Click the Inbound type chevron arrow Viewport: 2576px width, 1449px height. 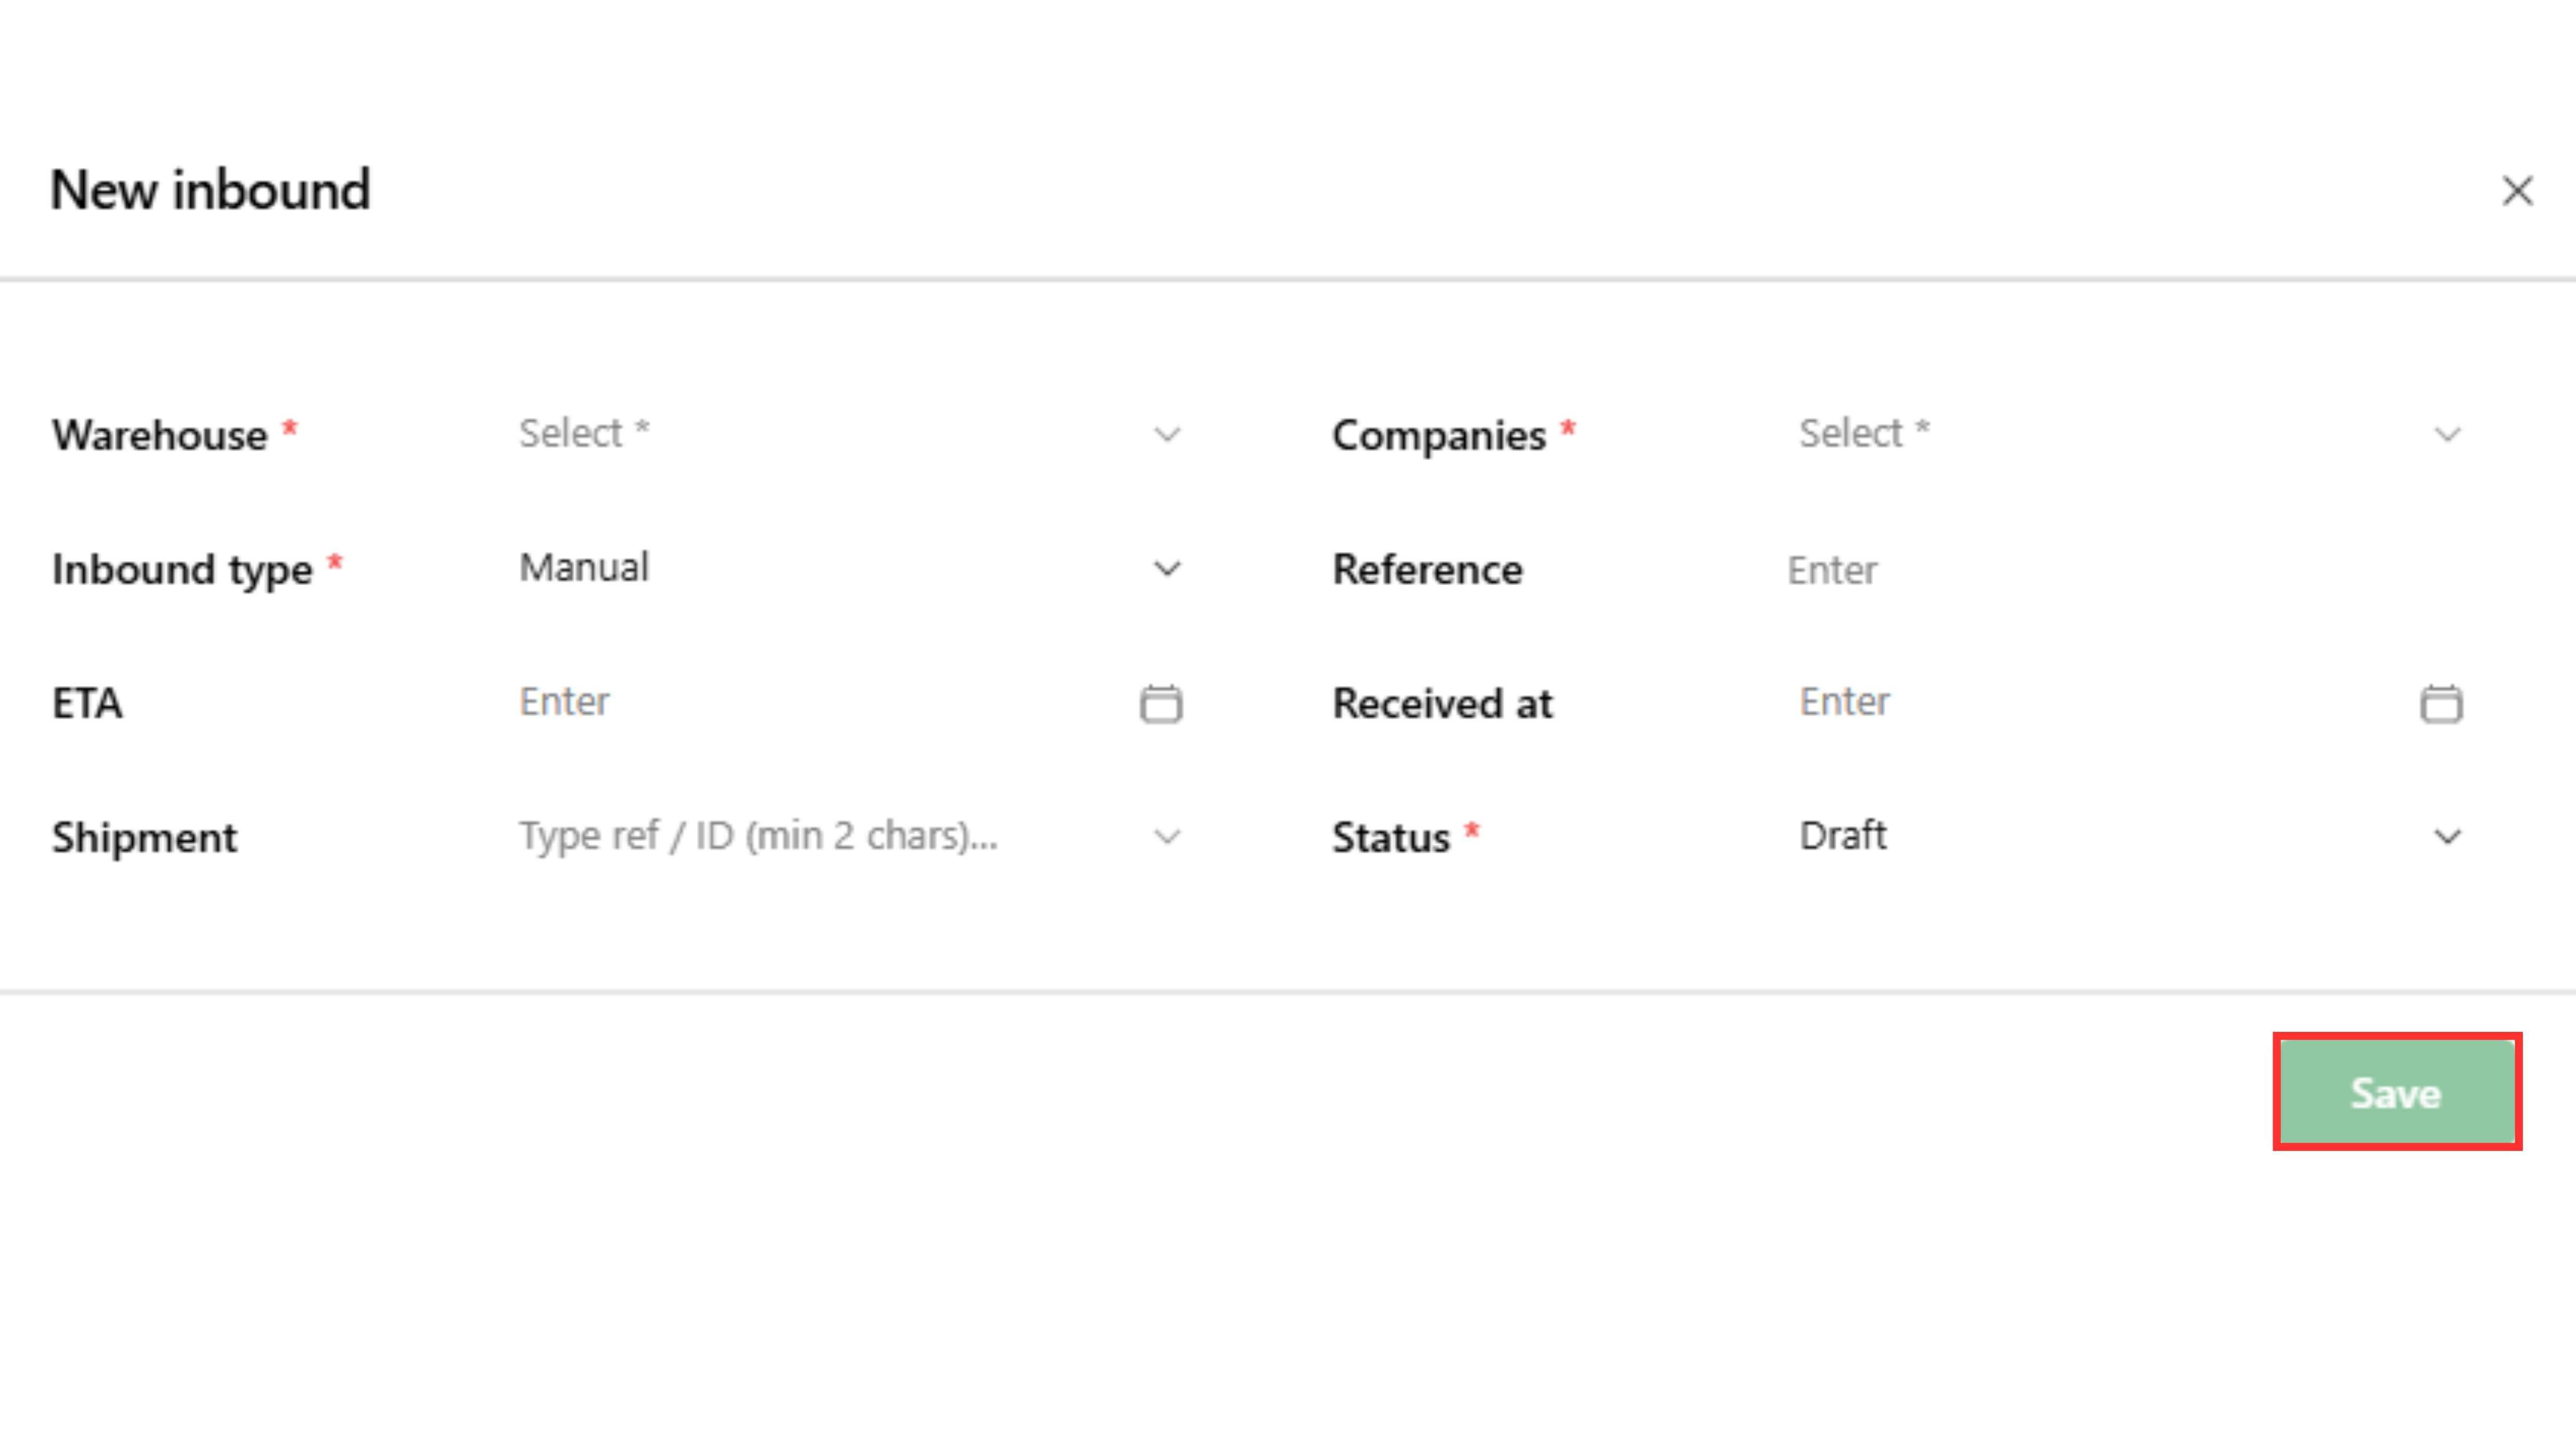tap(1166, 569)
